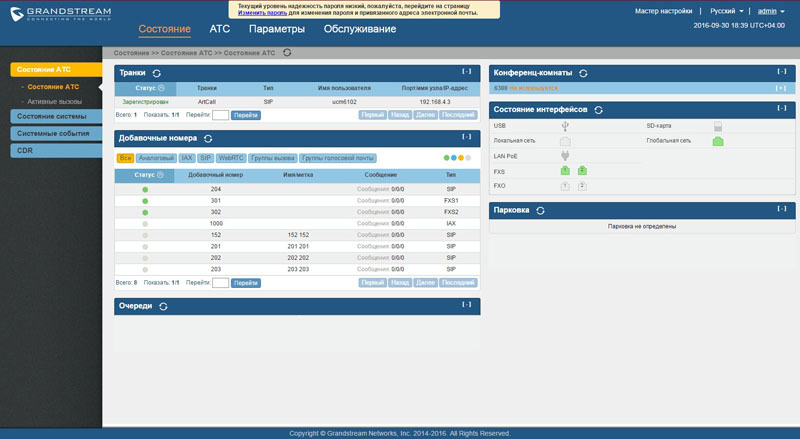
Task: Click the FXO port 2 icon
Action: (x=582, y=186)
